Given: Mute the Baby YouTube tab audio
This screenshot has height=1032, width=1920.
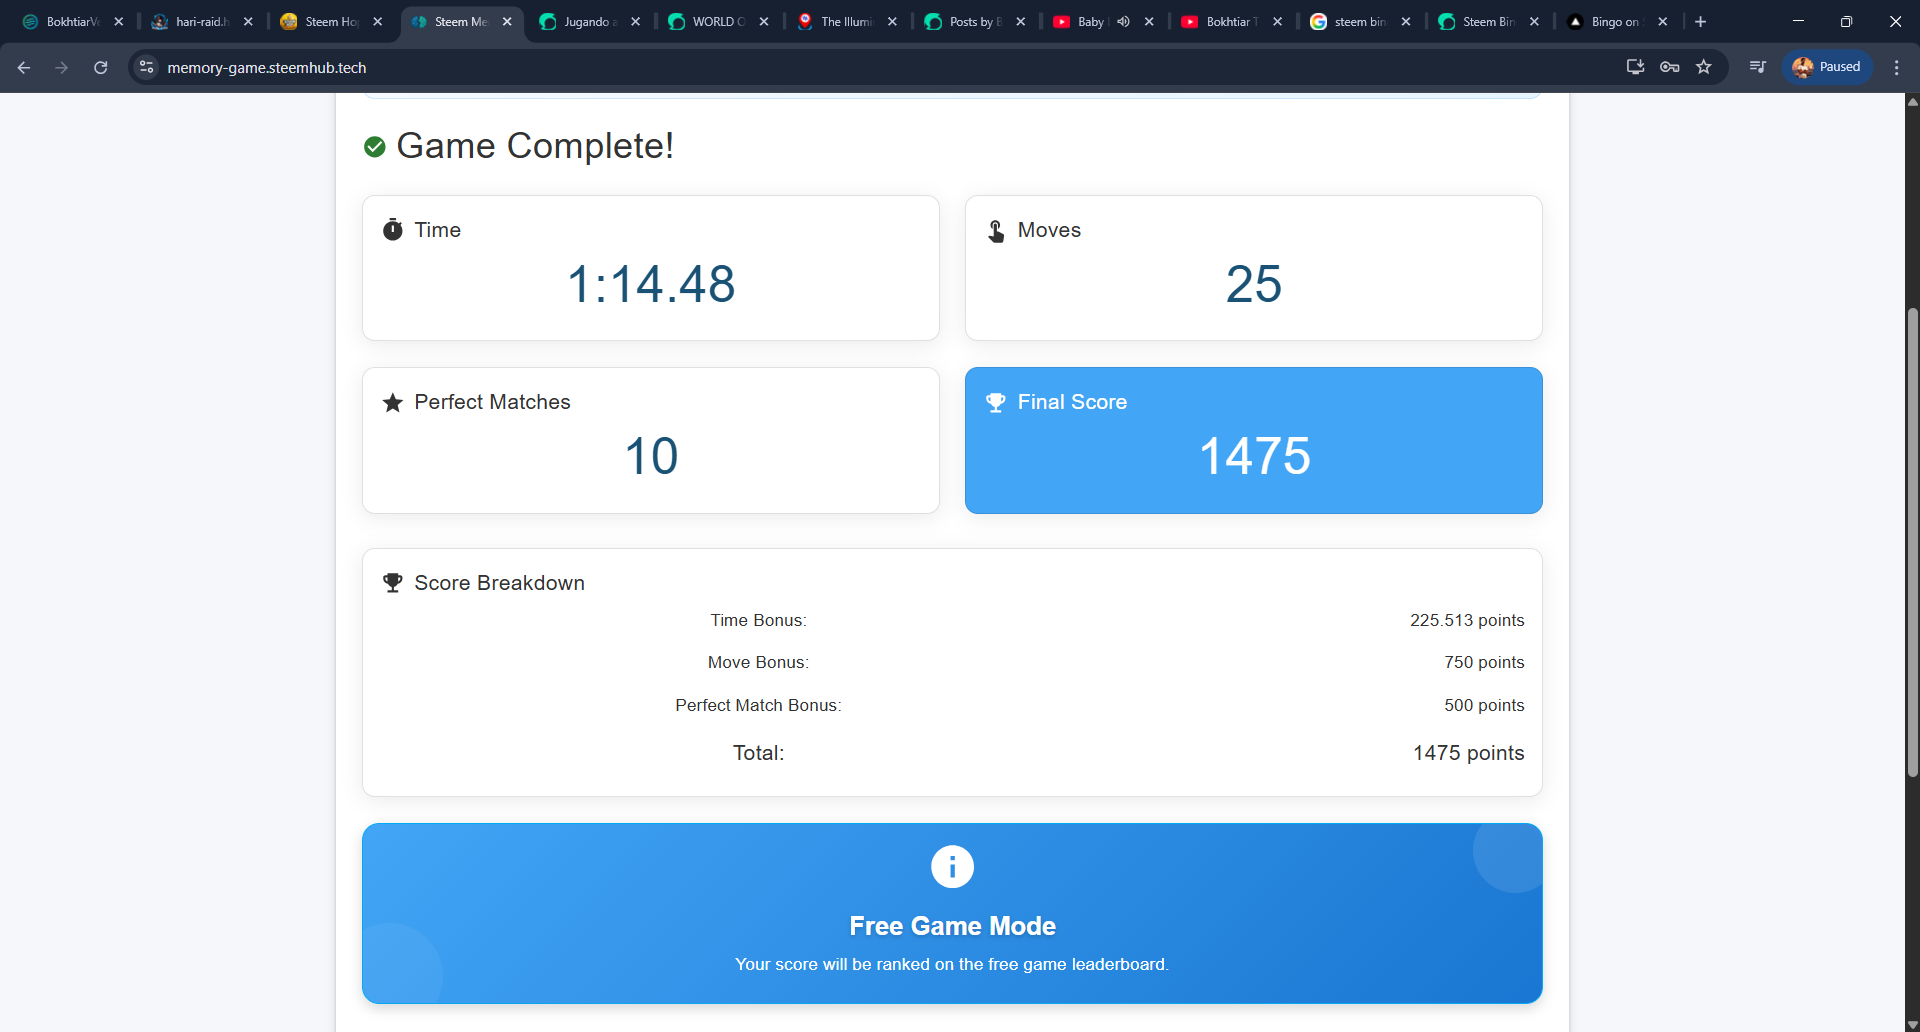Looking at the screenshot, I should tap(1123, 21).
